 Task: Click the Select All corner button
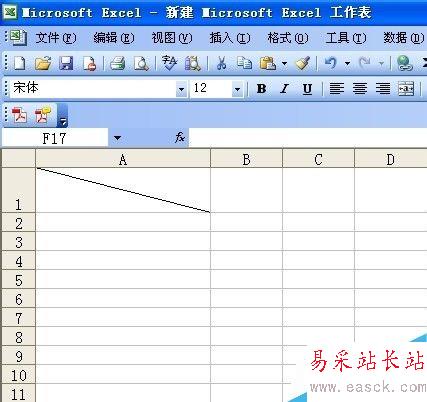[18, 158]
